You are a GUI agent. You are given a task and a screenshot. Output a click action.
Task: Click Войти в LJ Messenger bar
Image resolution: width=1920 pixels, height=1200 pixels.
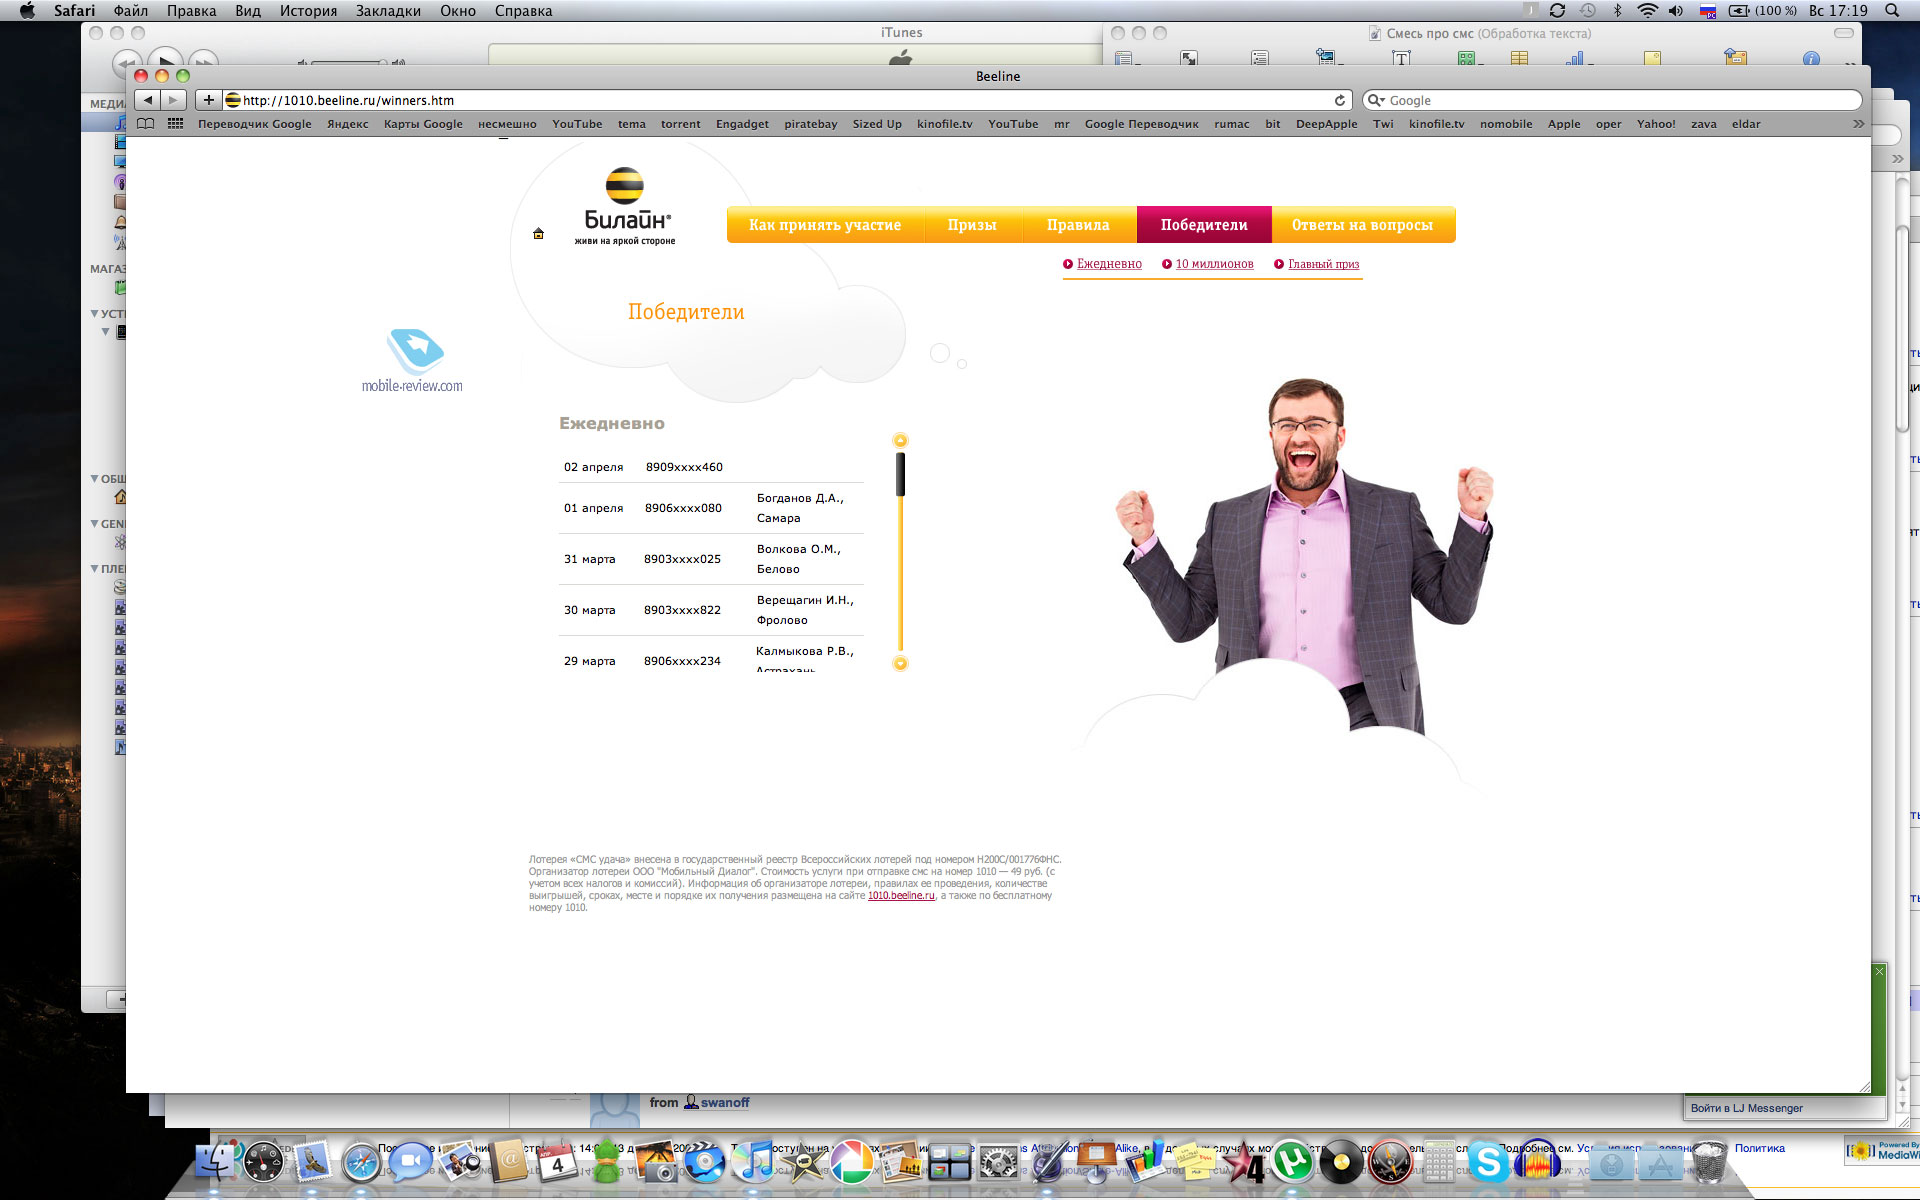tap(1746, 1108)
